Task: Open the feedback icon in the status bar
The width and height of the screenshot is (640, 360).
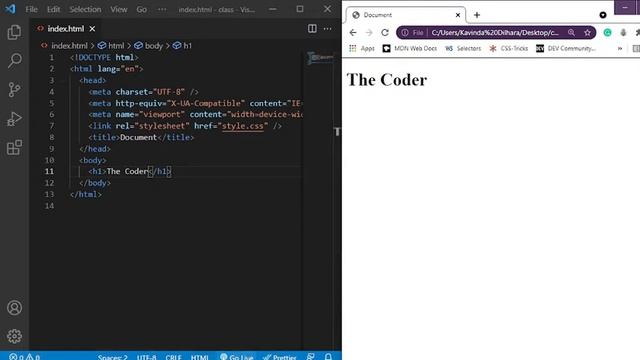Action: click(311, 357)
